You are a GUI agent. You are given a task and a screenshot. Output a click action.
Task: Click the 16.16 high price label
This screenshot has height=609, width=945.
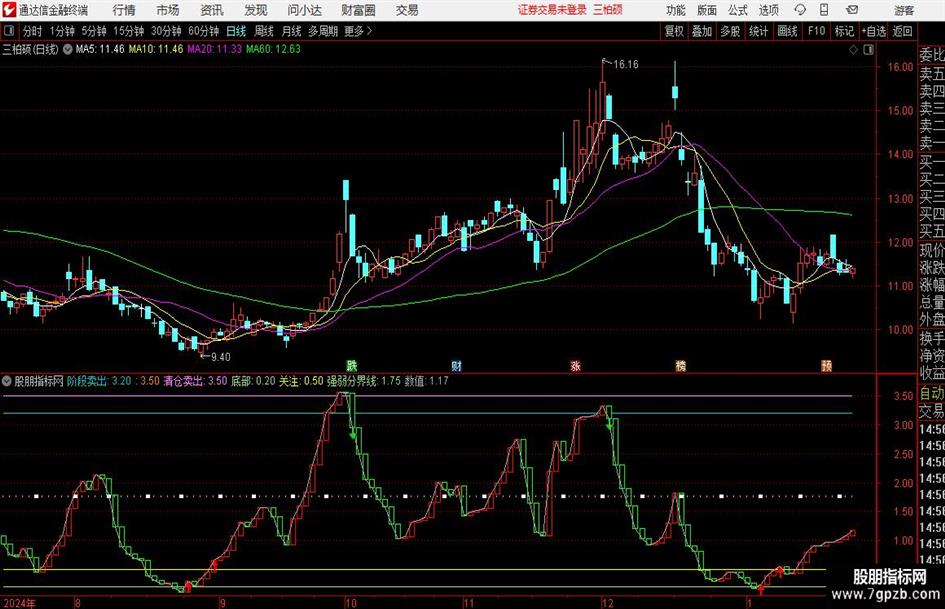pos(626,65)
